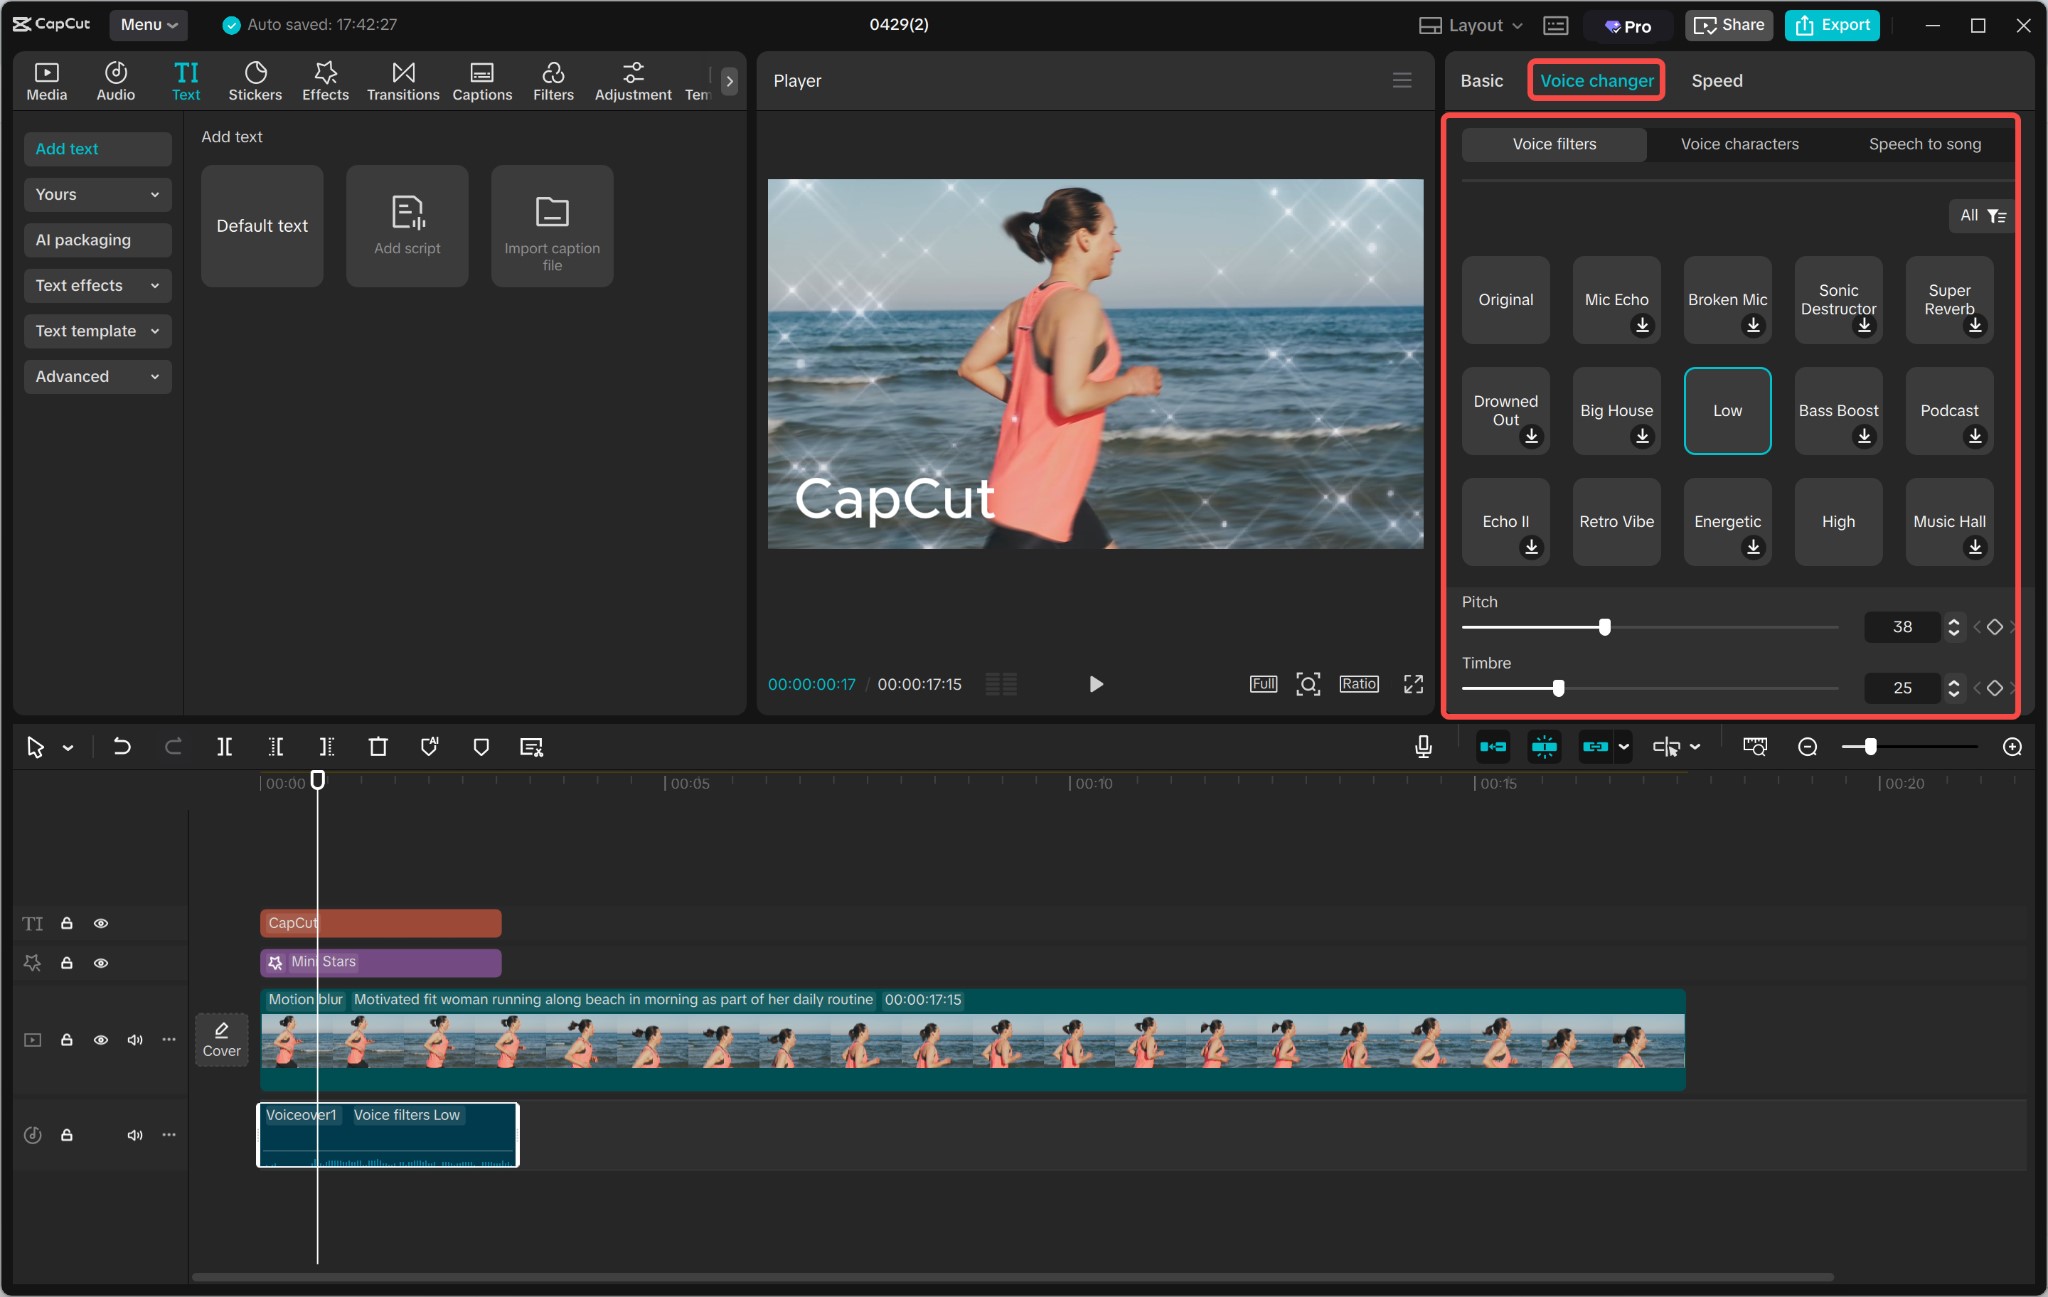Open the Media panel
Screen dimensions: 2048x1297
point(46,81)
